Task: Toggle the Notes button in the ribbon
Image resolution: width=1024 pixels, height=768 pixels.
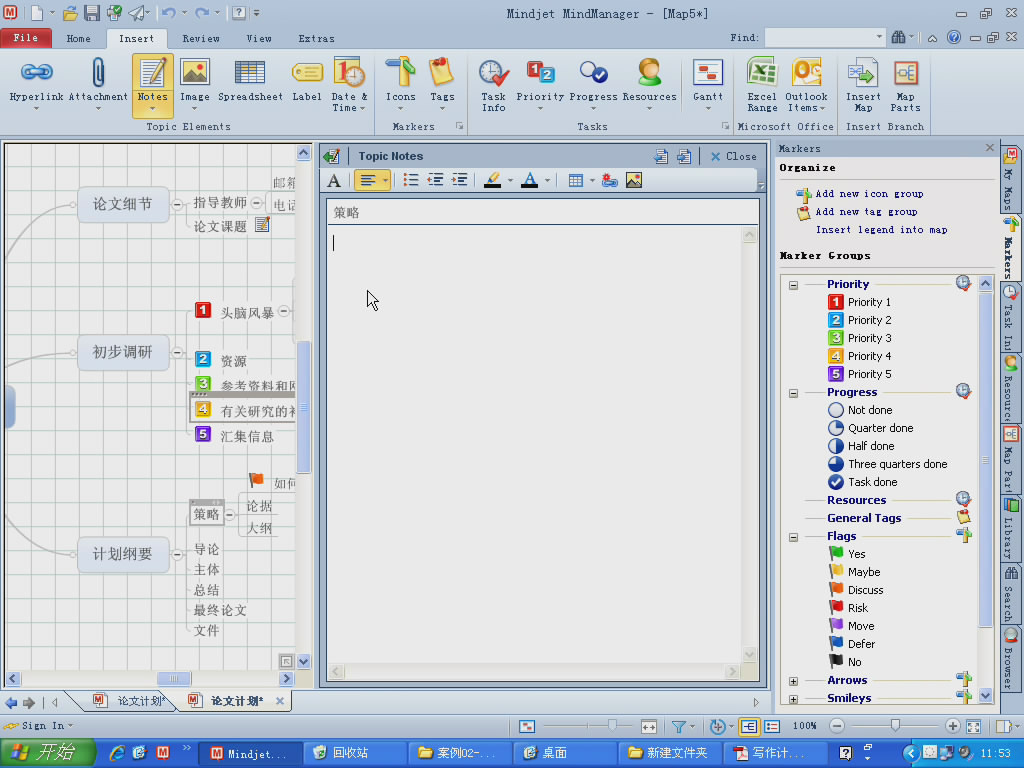Action: (153, 86)
